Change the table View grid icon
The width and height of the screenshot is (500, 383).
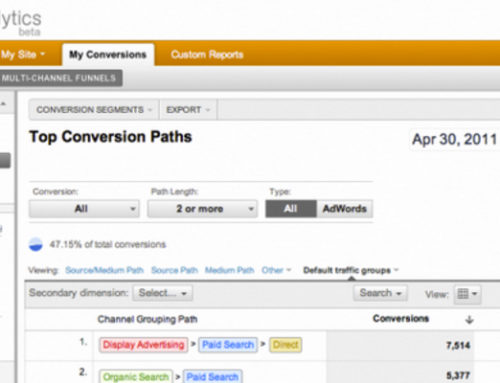[467, 294]
